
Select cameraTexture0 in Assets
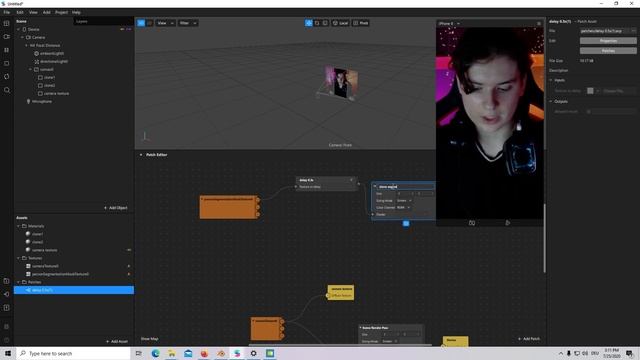point(45,266)
